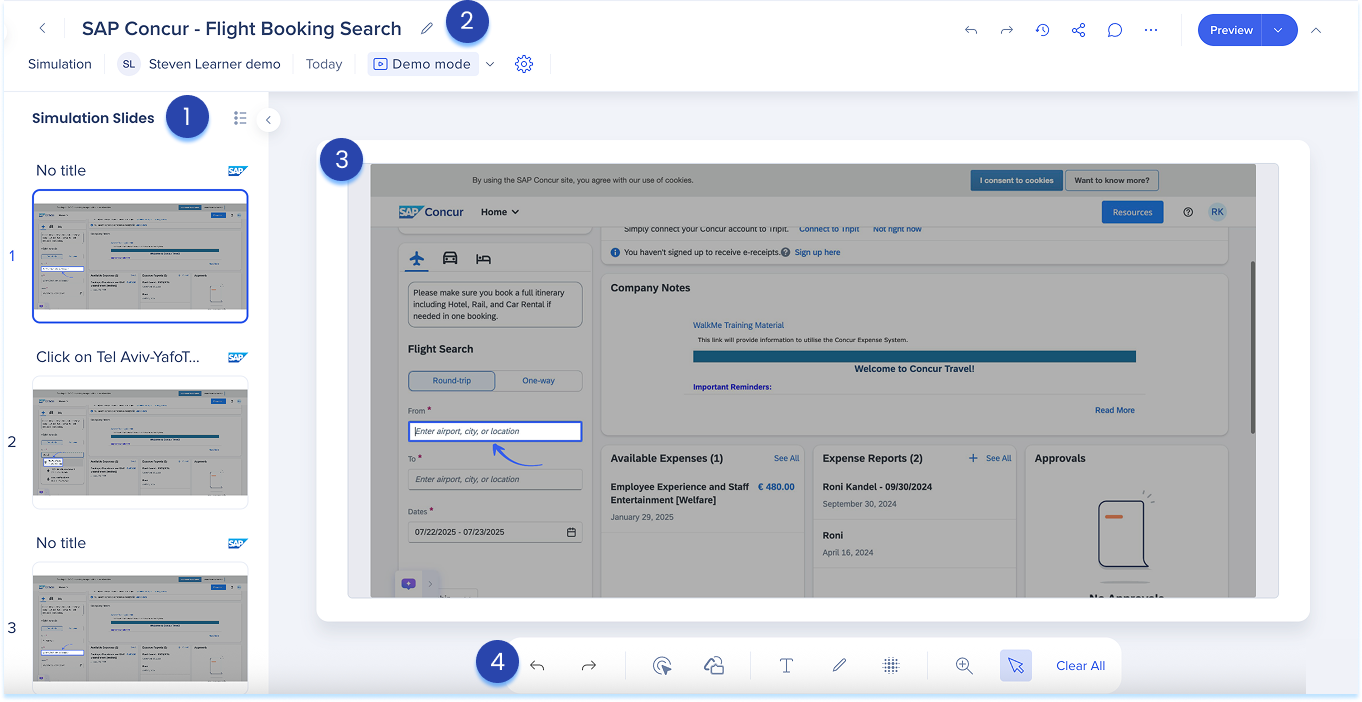The width and height of the screenshot is (1362, 702).
Task: Click the back arrow beside simulation title
Action: coord(42,29)
